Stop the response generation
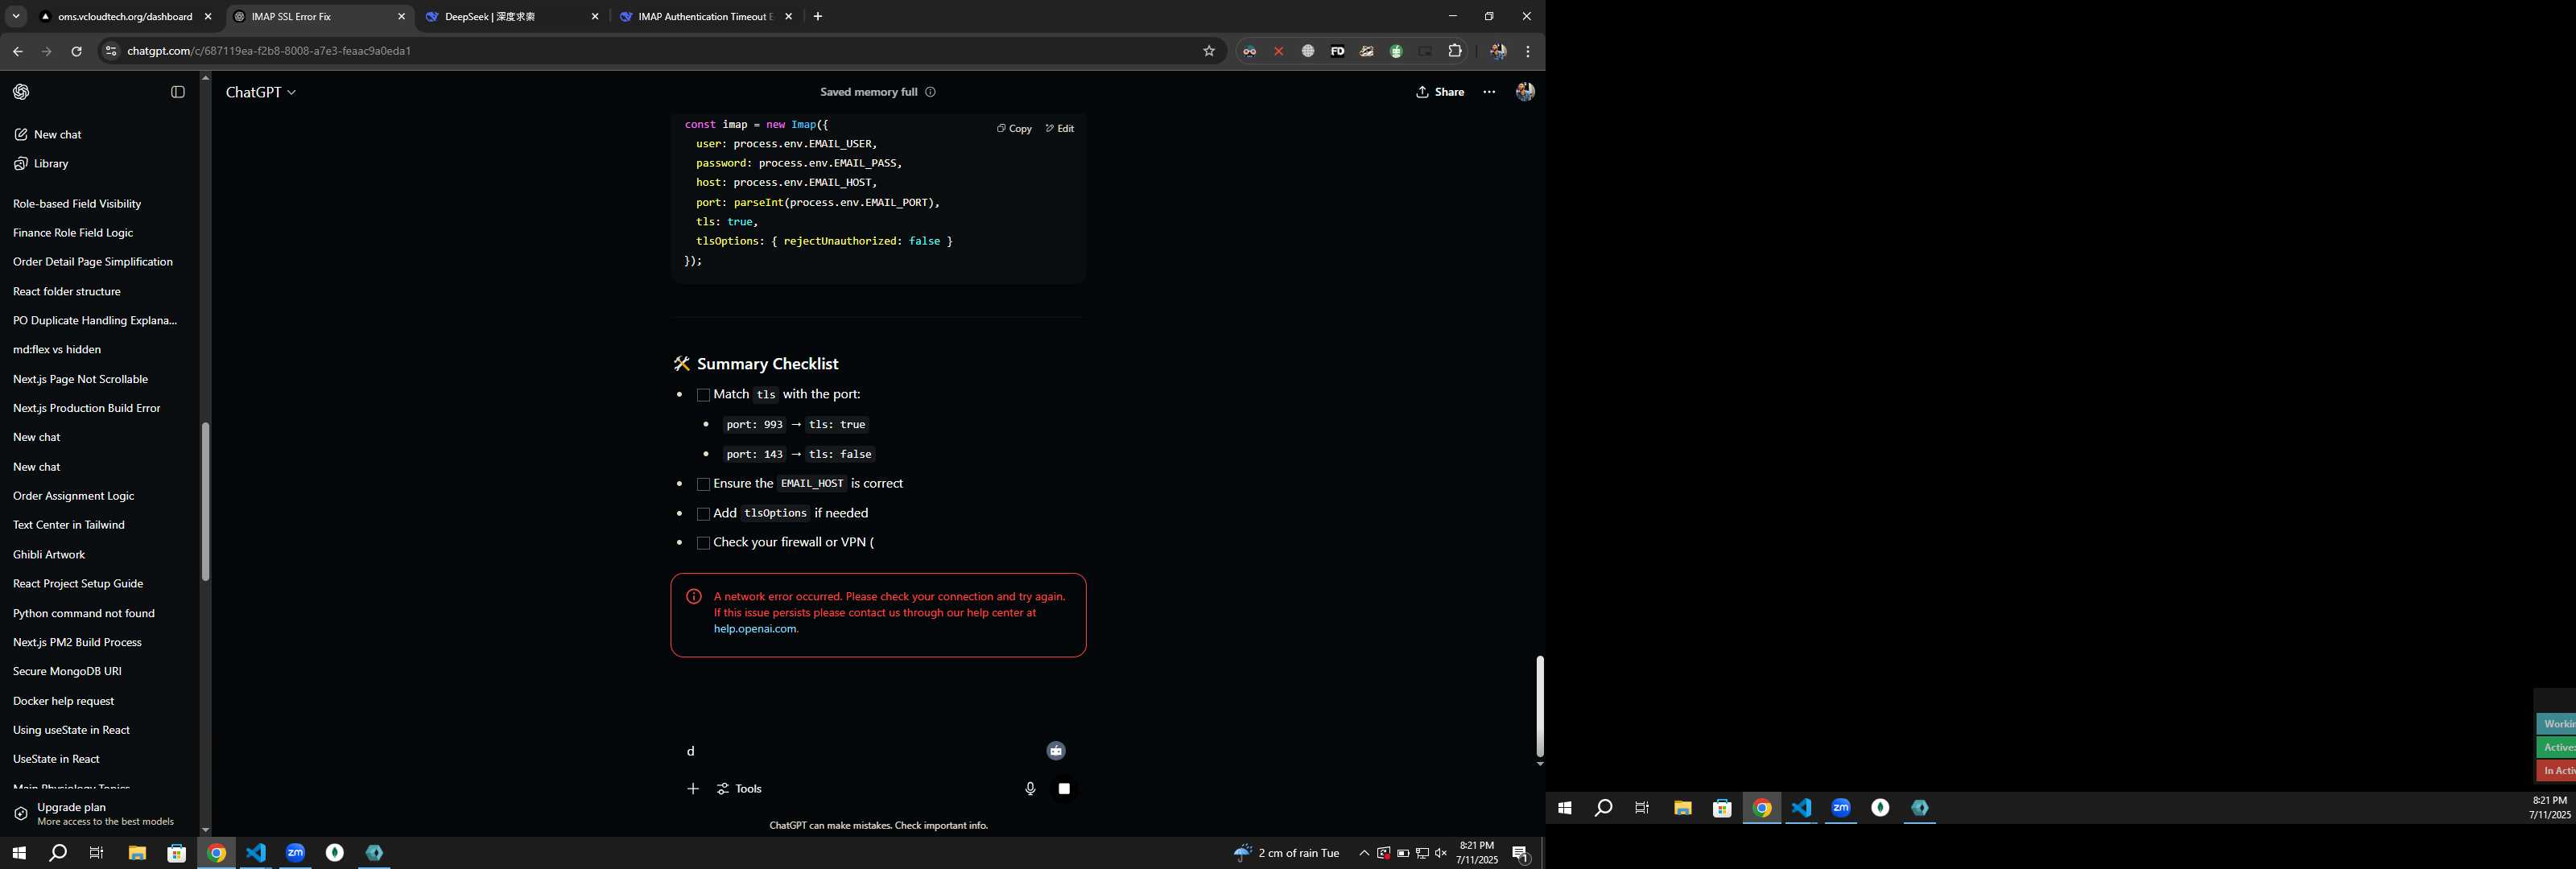This screenshot has height=869, width=2576. [x=1064, y=789]
